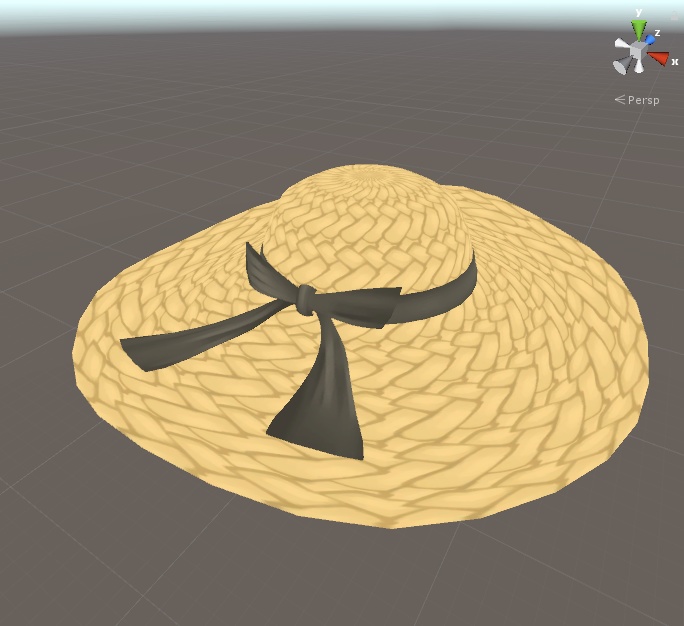684x626 pixels.
Task: Click the blue Z-axis cone on gizmo
Action: (650, 40)
